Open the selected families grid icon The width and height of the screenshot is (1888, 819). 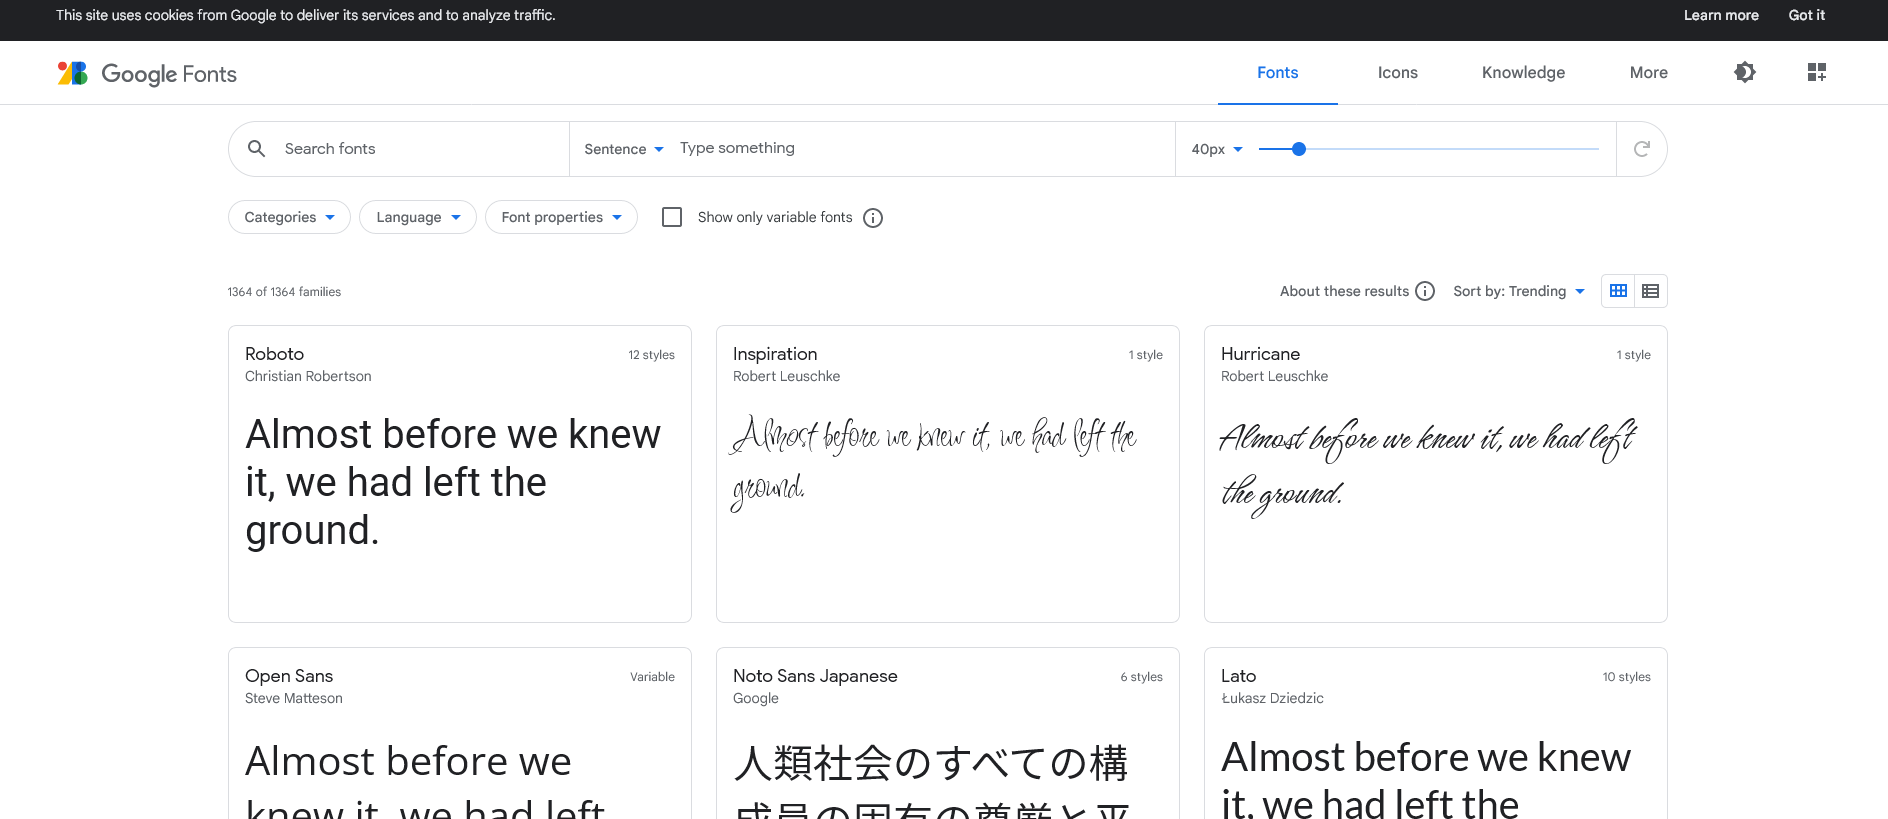(x=1817, y=72)
